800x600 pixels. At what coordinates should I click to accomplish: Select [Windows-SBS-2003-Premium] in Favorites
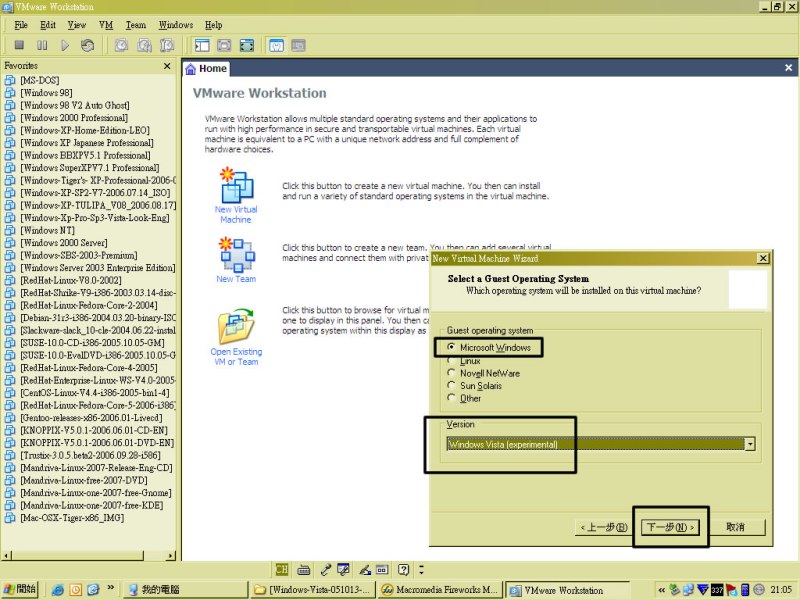click(79, 256)
